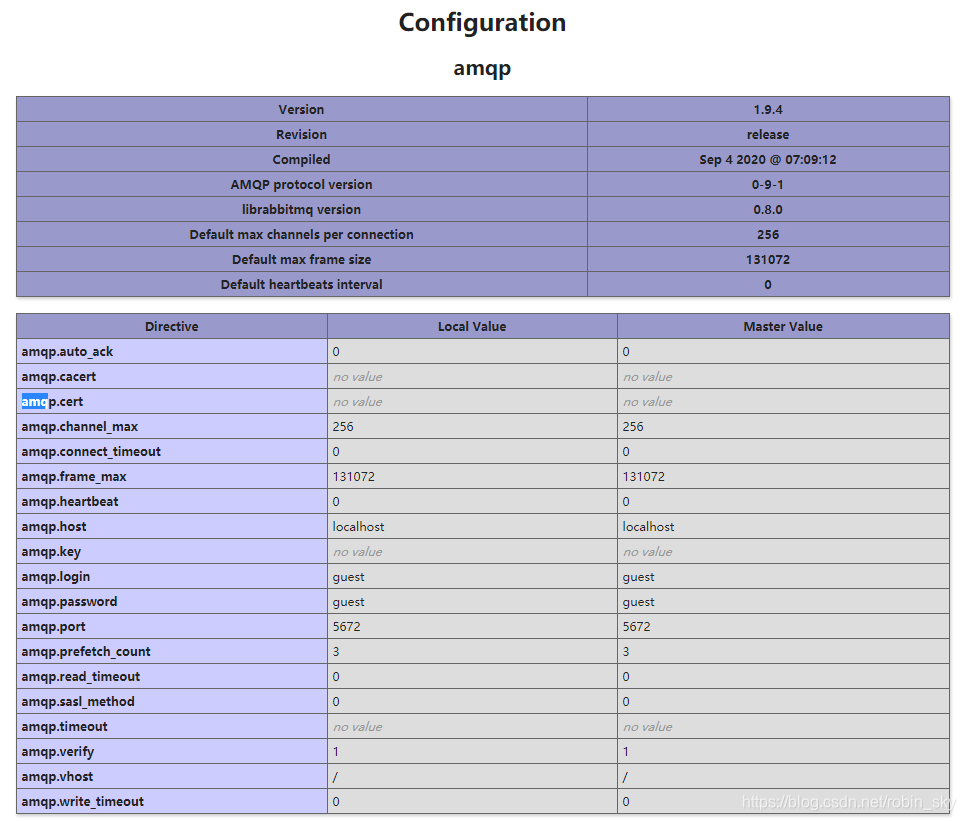Click the amqp.vhost slash value
966x821 pixels.
click(333, 776)
